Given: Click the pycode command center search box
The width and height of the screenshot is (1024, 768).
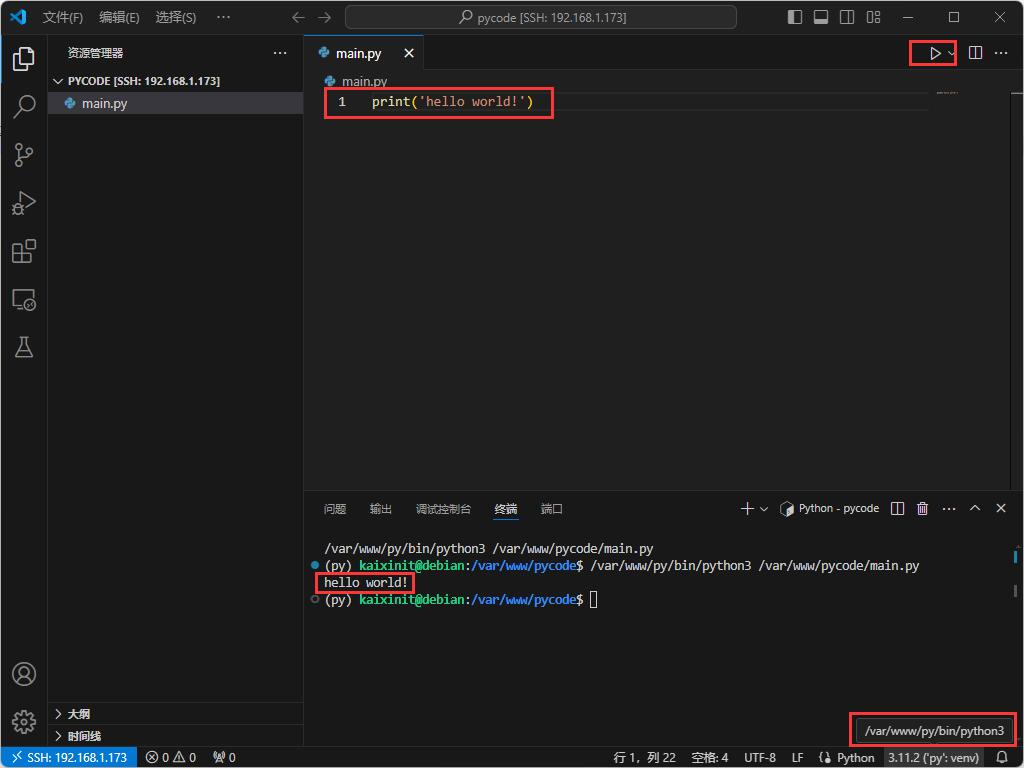Looking at the screenshot, I should click(540, 17).
